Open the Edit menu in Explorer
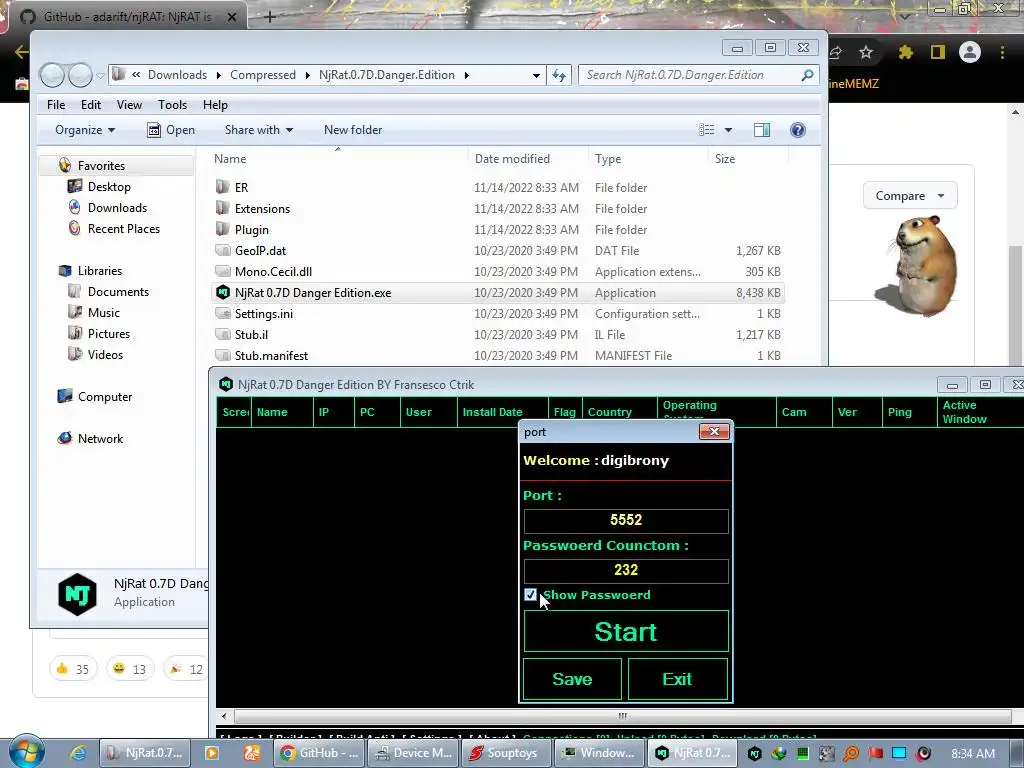 [x=91, y=104]
